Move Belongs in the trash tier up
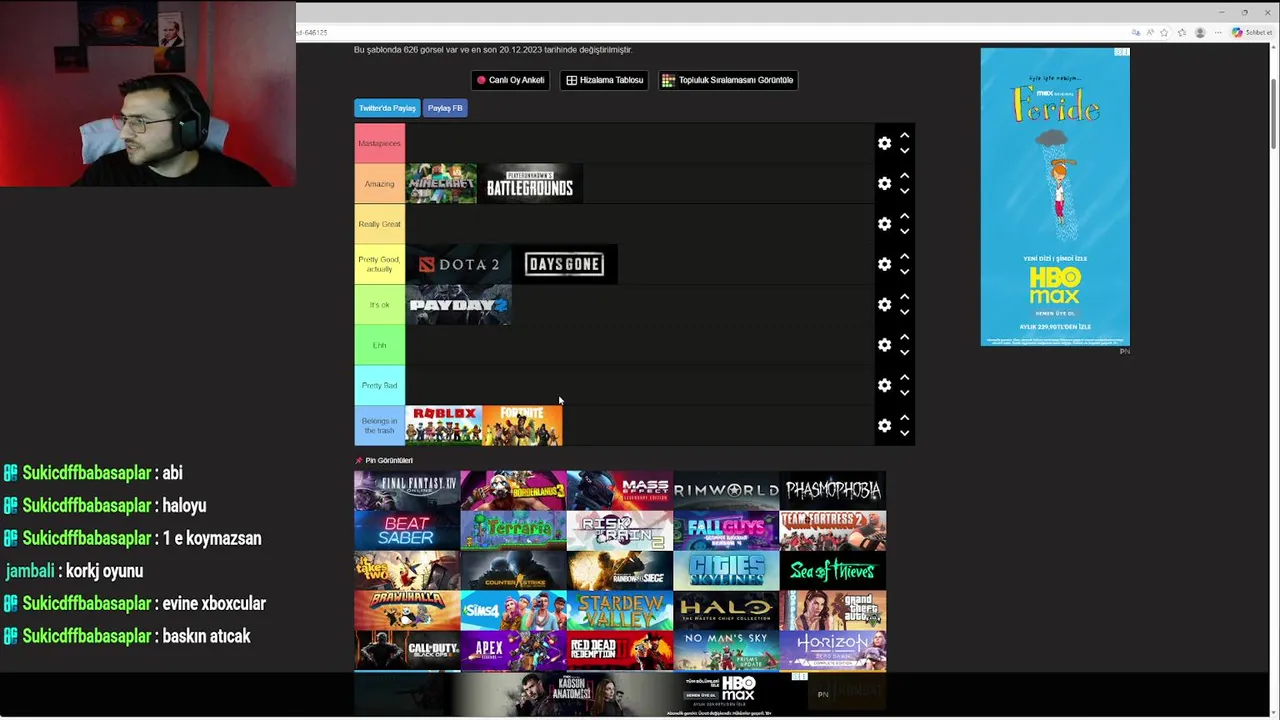This screenshot has width=1280, height=720. click(x=904, y=418)
